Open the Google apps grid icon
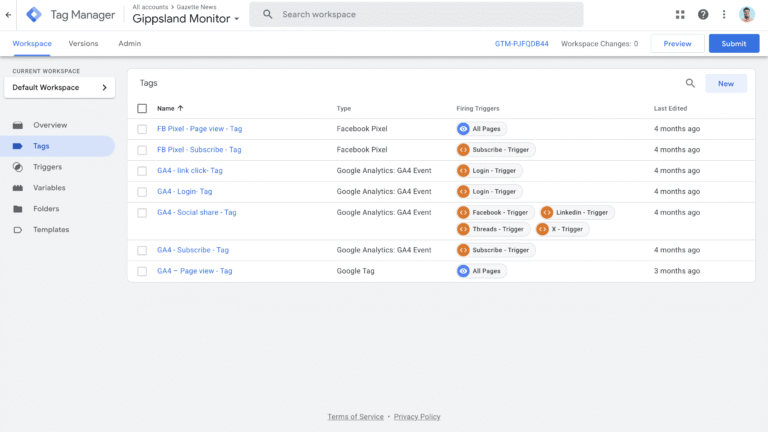Image resolution: width=768 pixels, height=432 pixels. click(680, 14)
